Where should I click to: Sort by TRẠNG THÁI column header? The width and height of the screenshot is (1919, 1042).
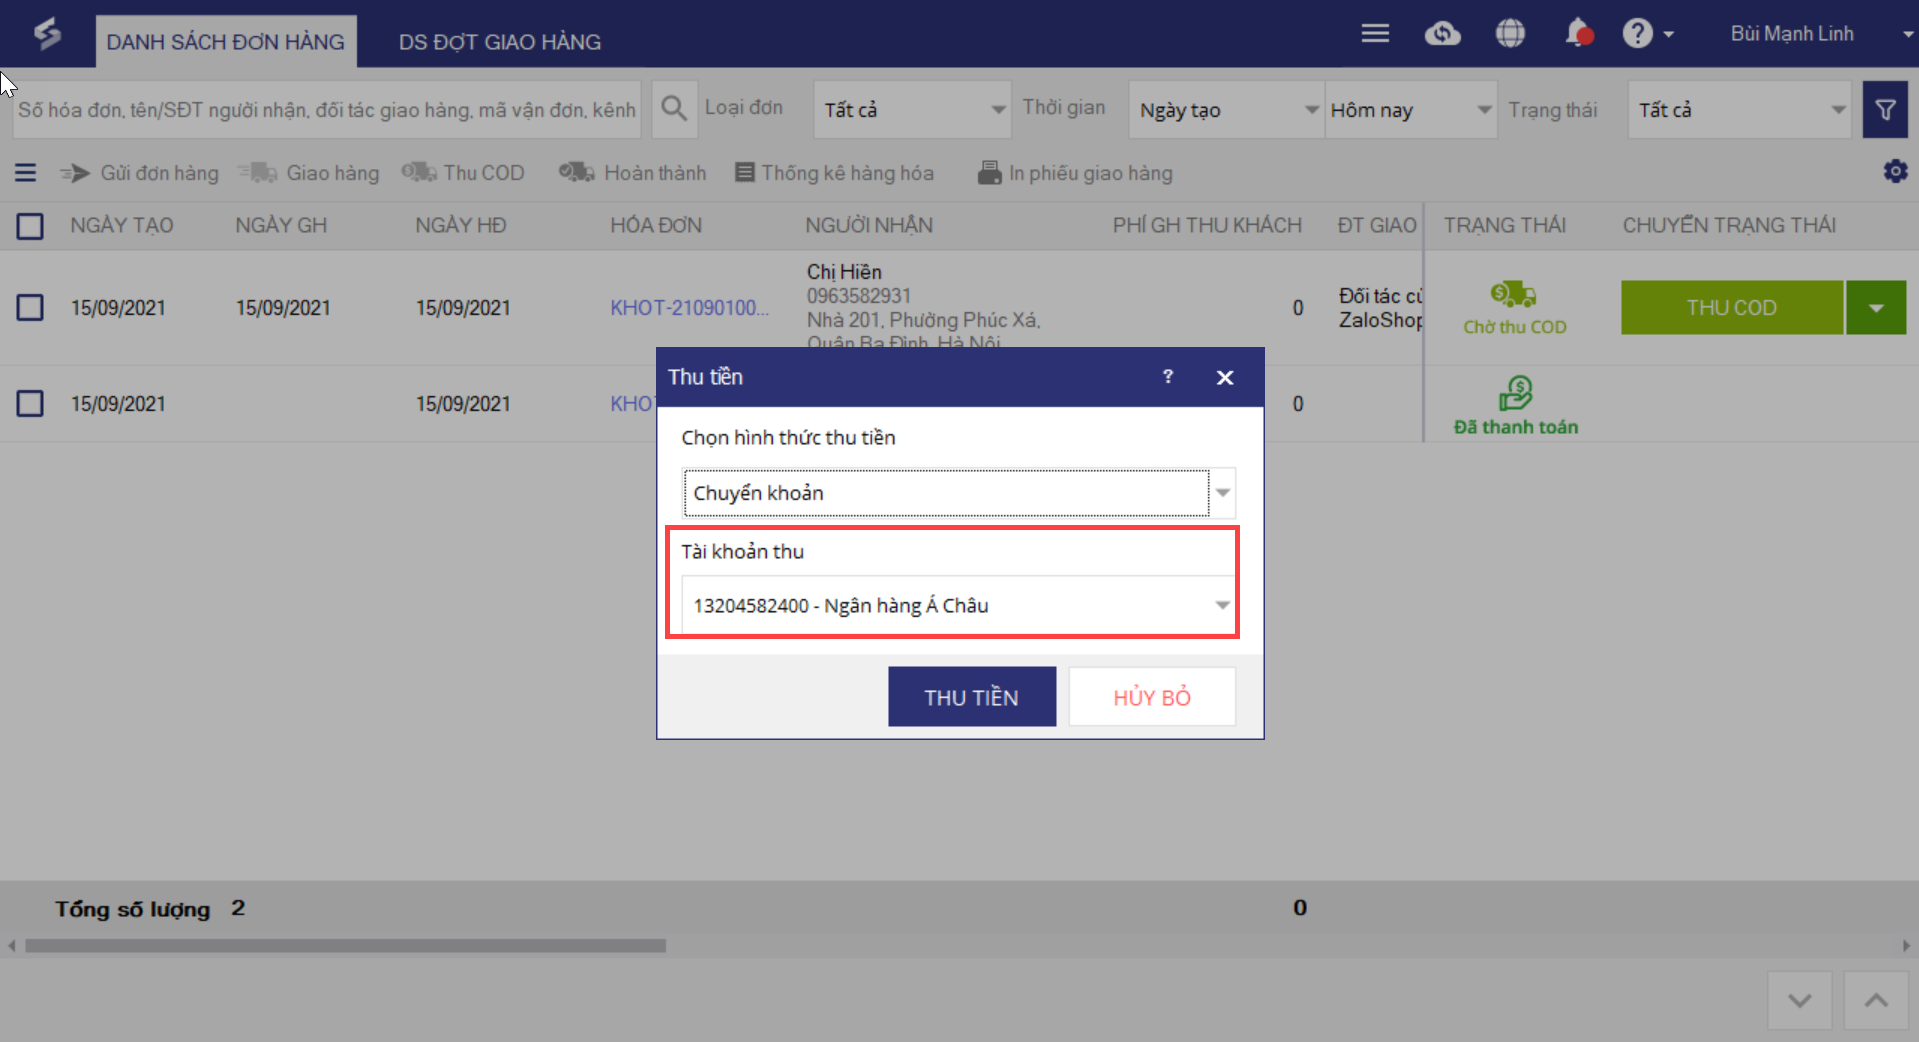[1505, 226]
